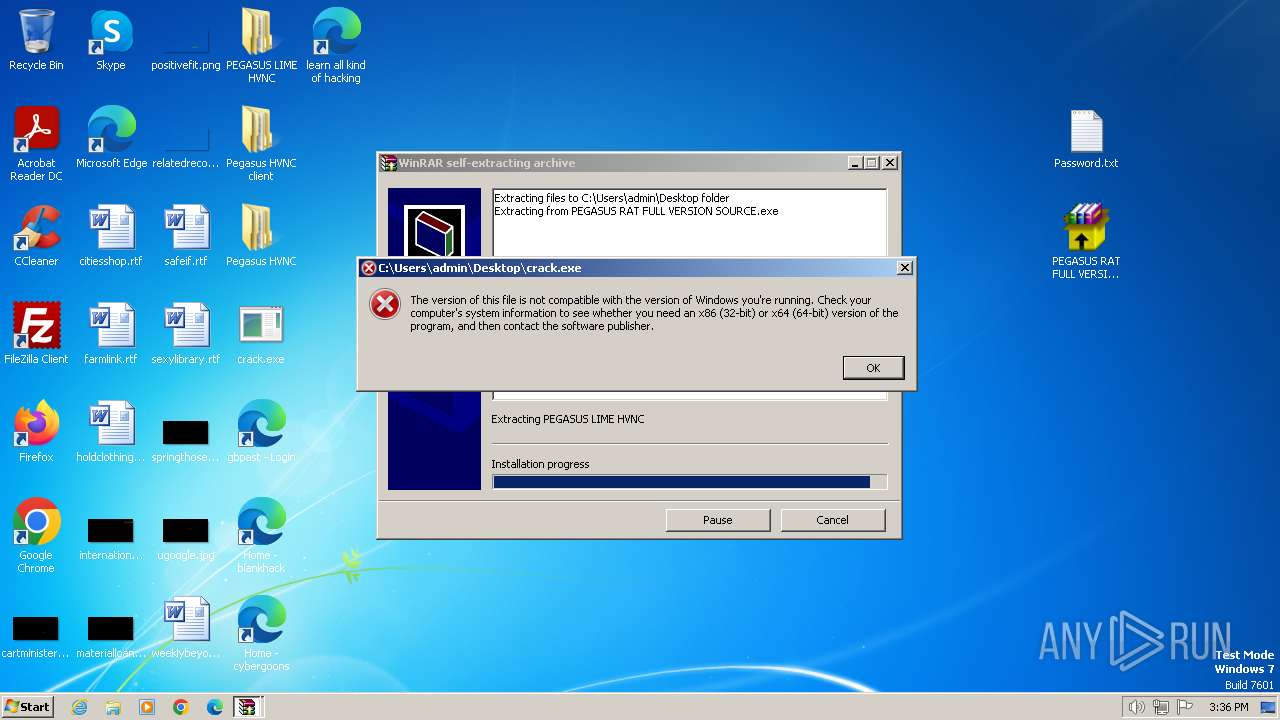Click the 'Installation progress' label
The height and width of the screenshot is (720, 1280).
[540, 464]
